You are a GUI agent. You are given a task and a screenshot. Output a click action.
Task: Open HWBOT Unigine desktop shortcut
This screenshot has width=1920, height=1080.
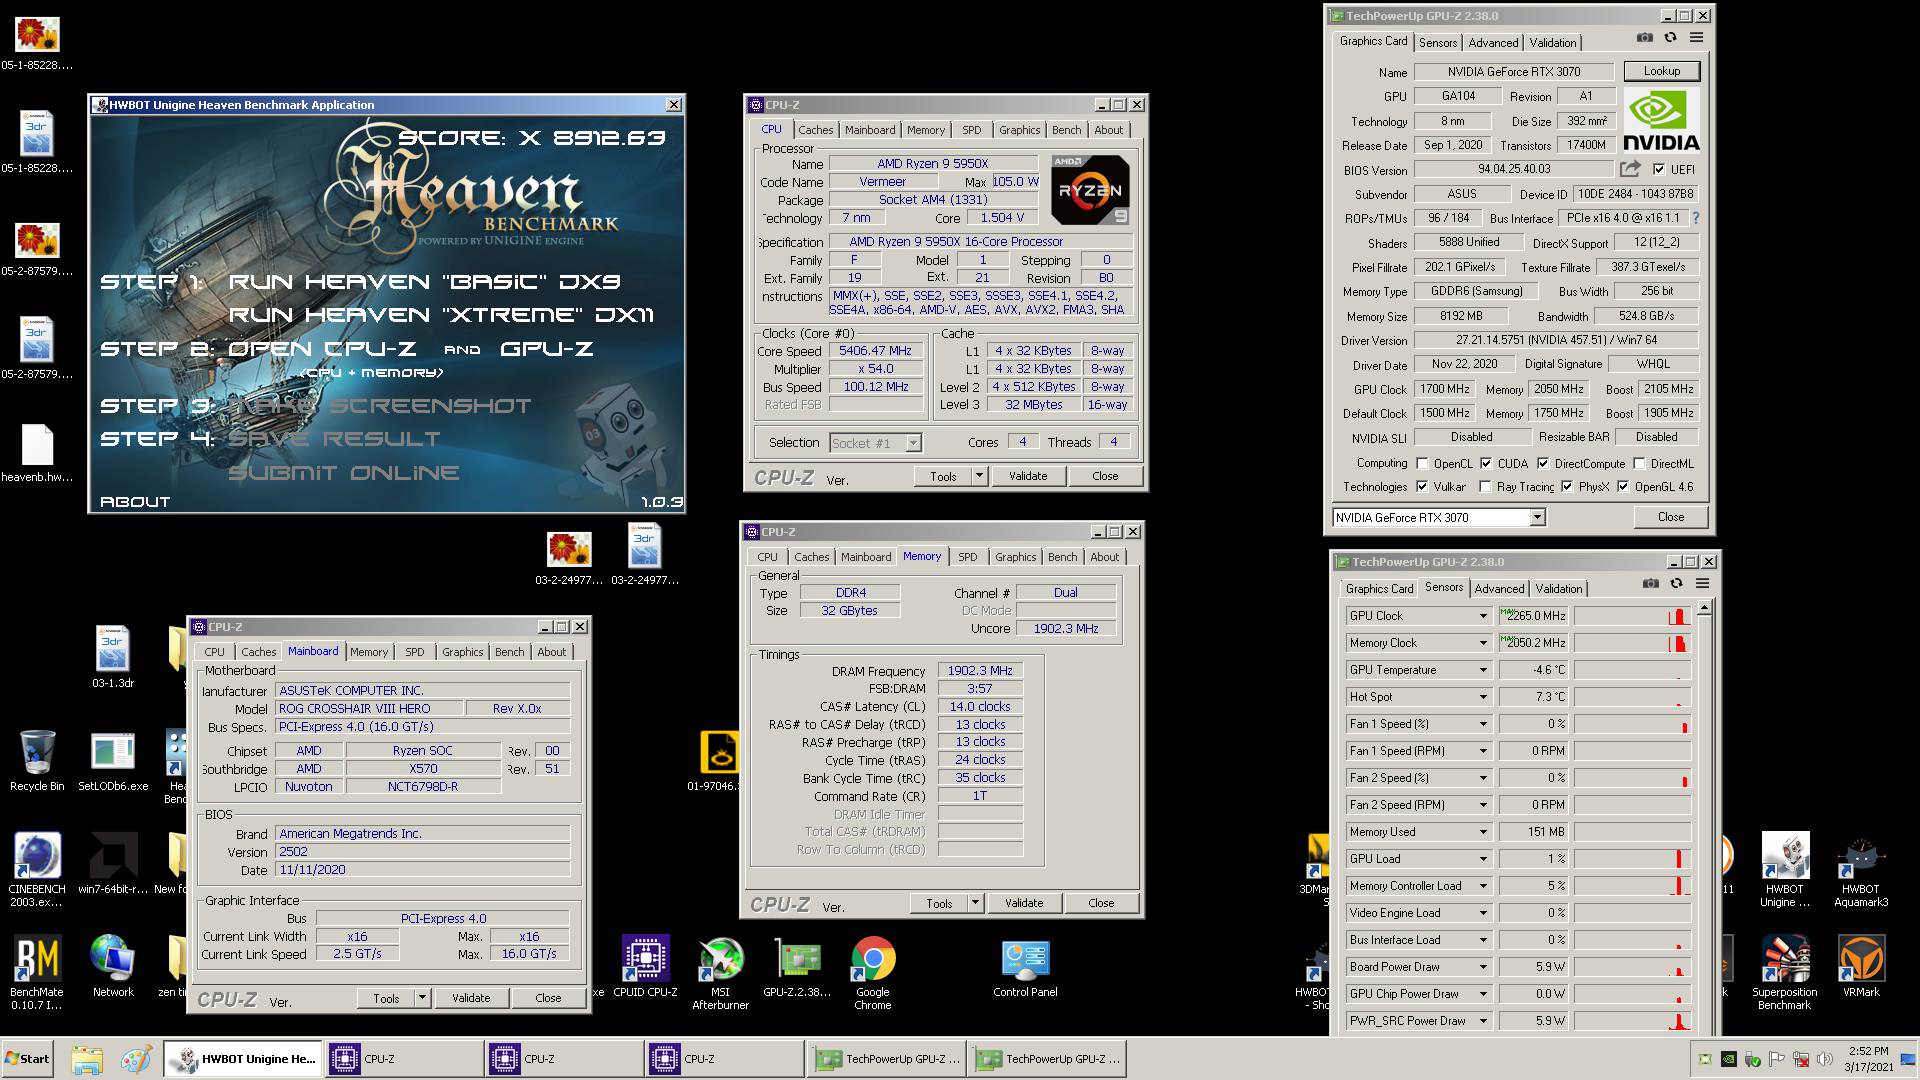click(x=1785, y=869)
